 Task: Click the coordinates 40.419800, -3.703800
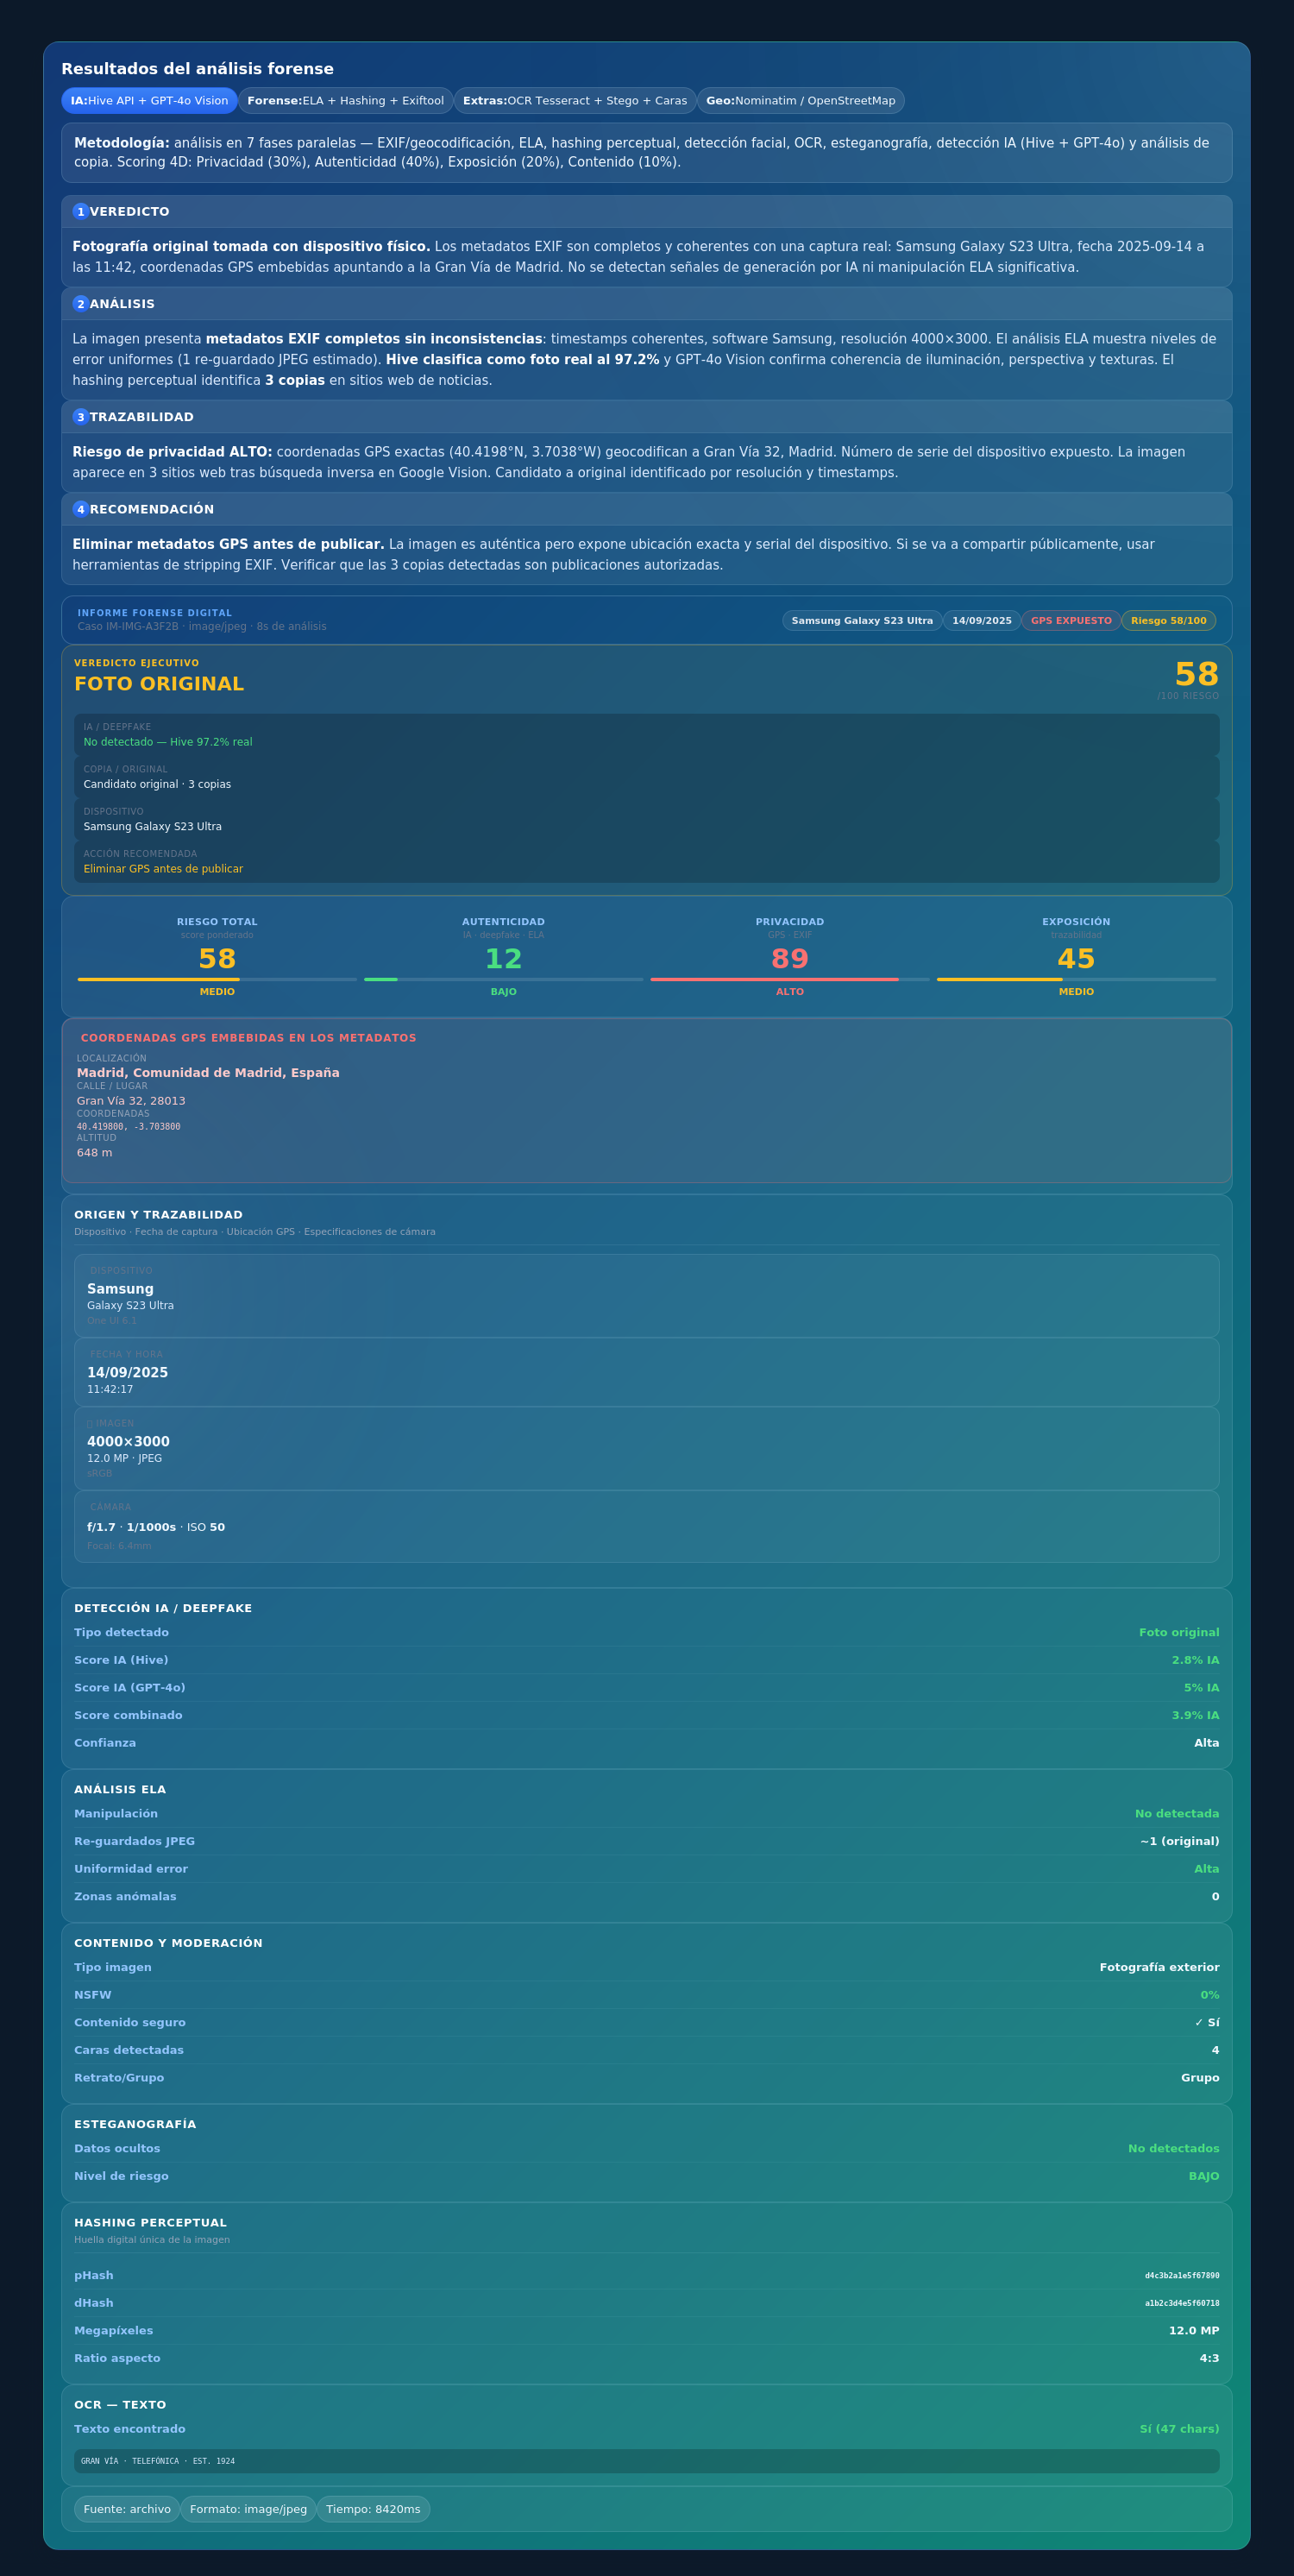pos(129,1127)
